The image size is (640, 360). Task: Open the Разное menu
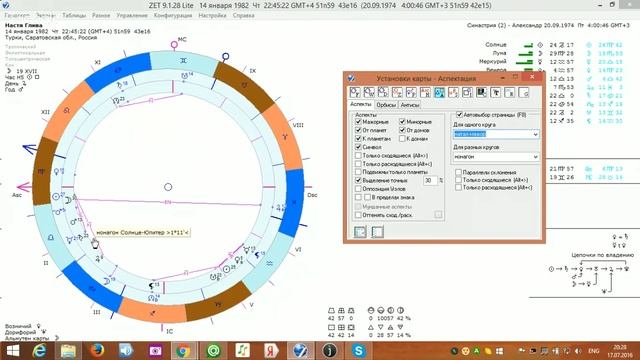pyautogui.click(x=101, y=16)
